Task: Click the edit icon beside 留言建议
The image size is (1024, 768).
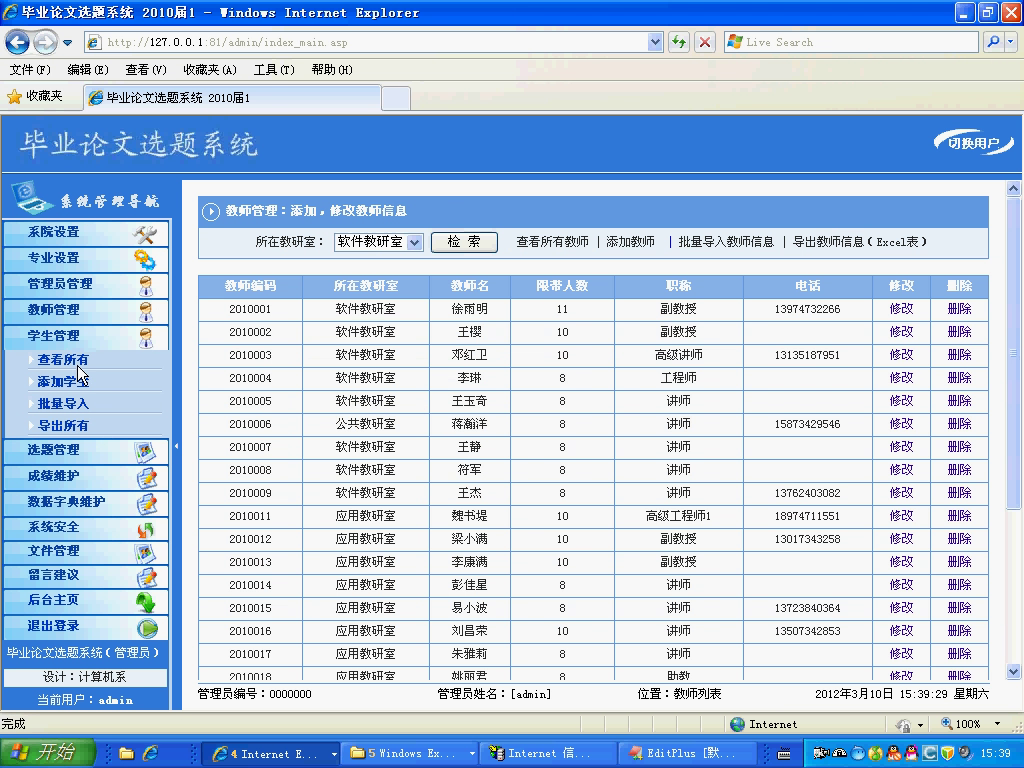Action: click(146, 577)
